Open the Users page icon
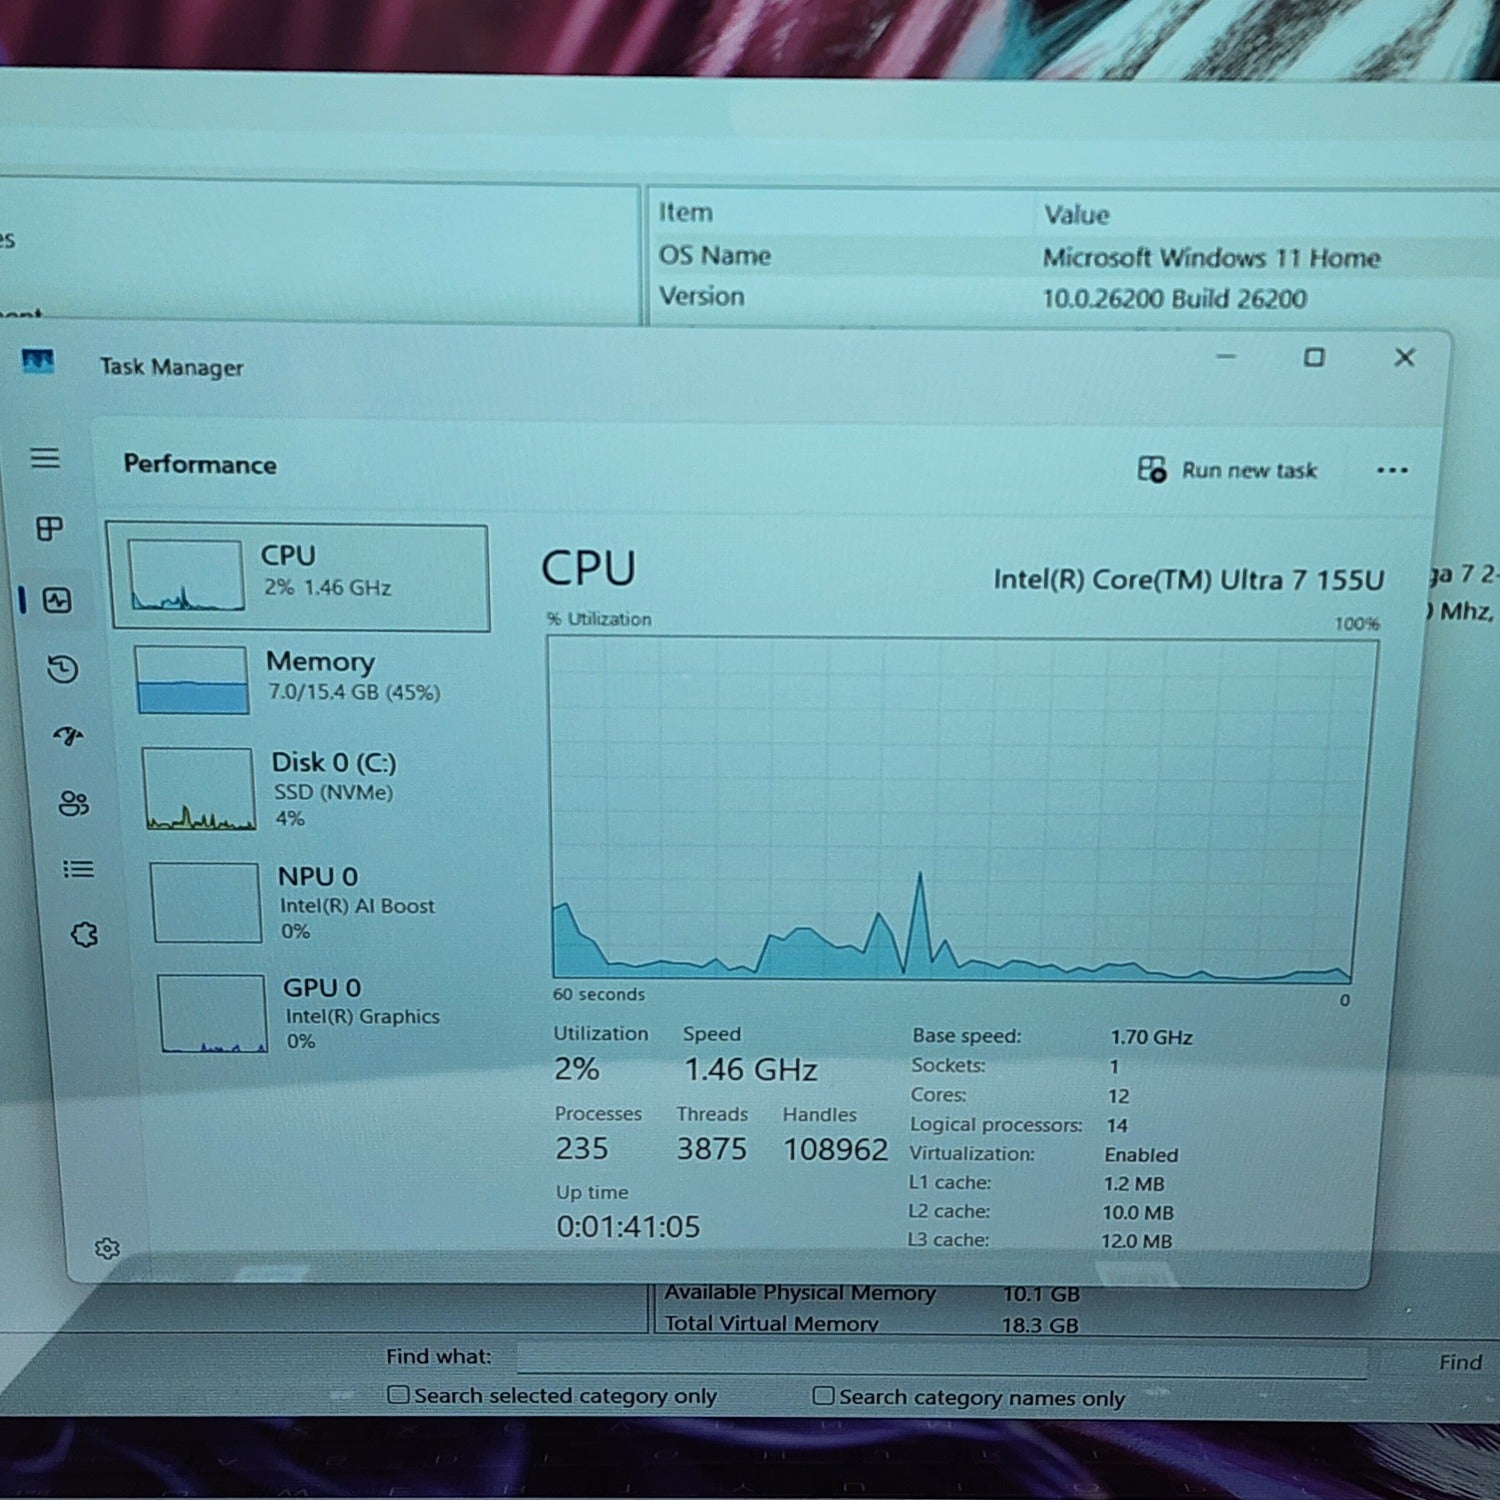Image resolution: width=1500 pixels, height=1500 pixels. (73, 803)
